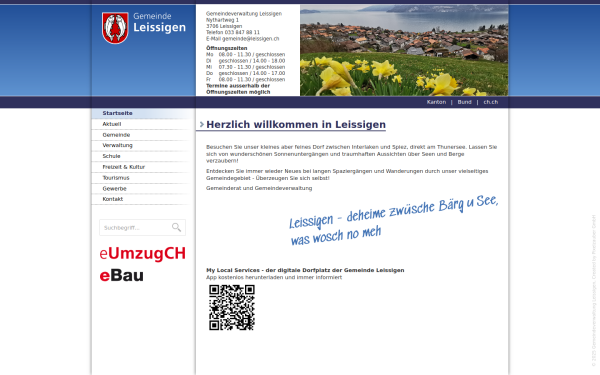Click the text Gemeinderat und Gemeindeverwaltung
Screen dimensions: 600x375
tap(259, 188)
